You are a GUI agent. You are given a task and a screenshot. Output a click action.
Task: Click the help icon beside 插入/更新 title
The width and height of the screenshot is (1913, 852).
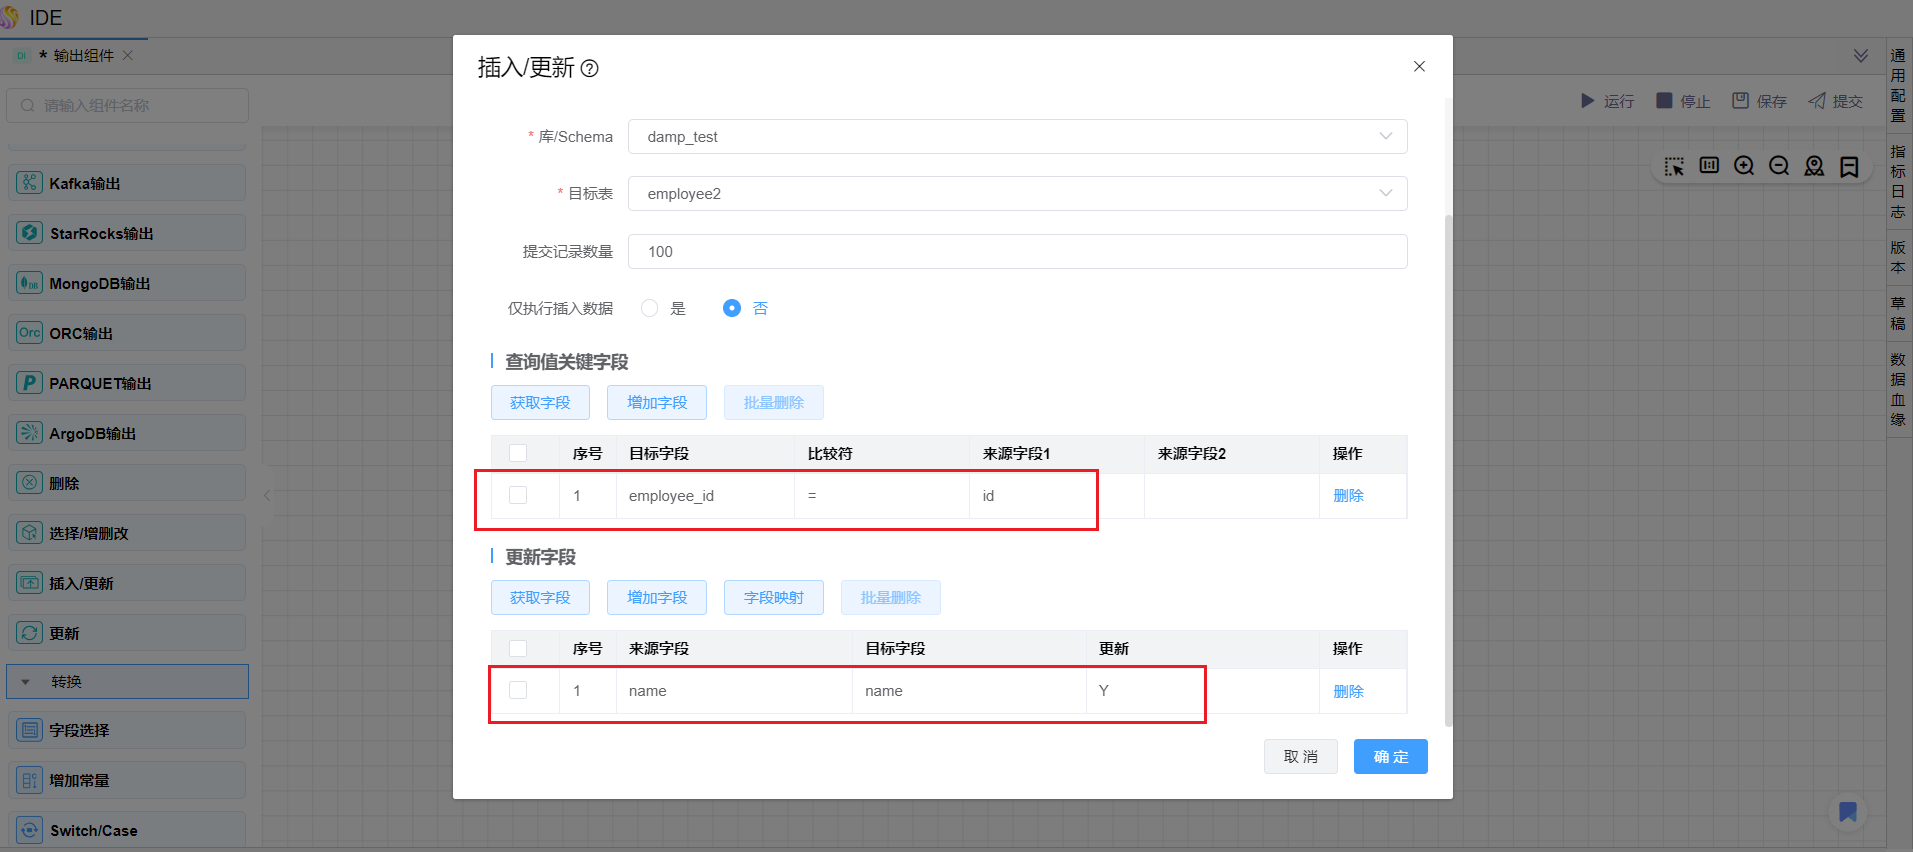(590, 69)
